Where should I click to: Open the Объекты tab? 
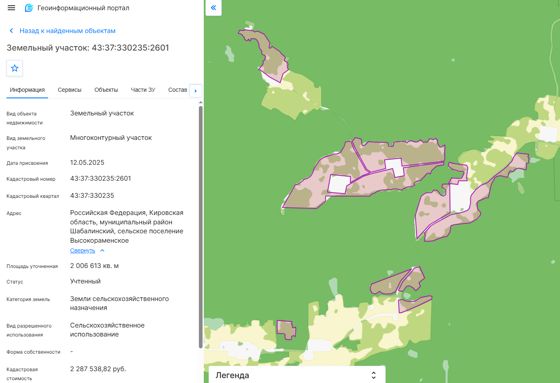pyautogui.click(x=106, y=90)
